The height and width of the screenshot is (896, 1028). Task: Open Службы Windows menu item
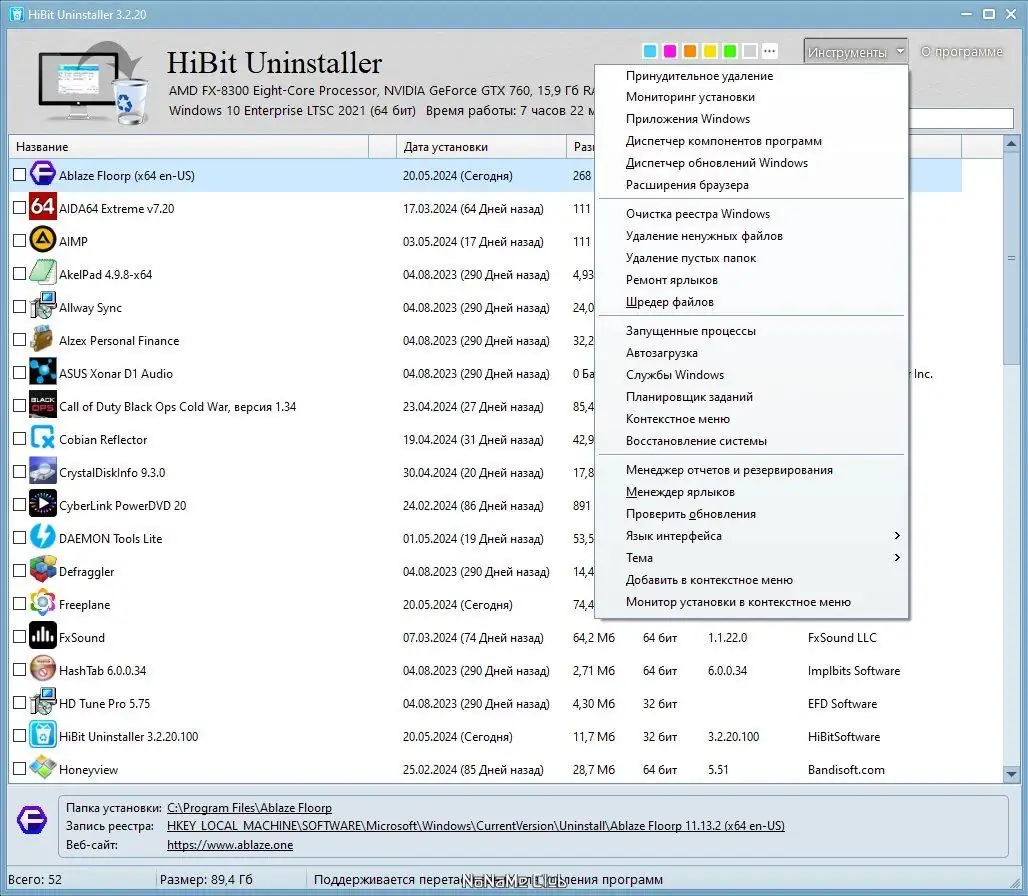click(751, 375)
